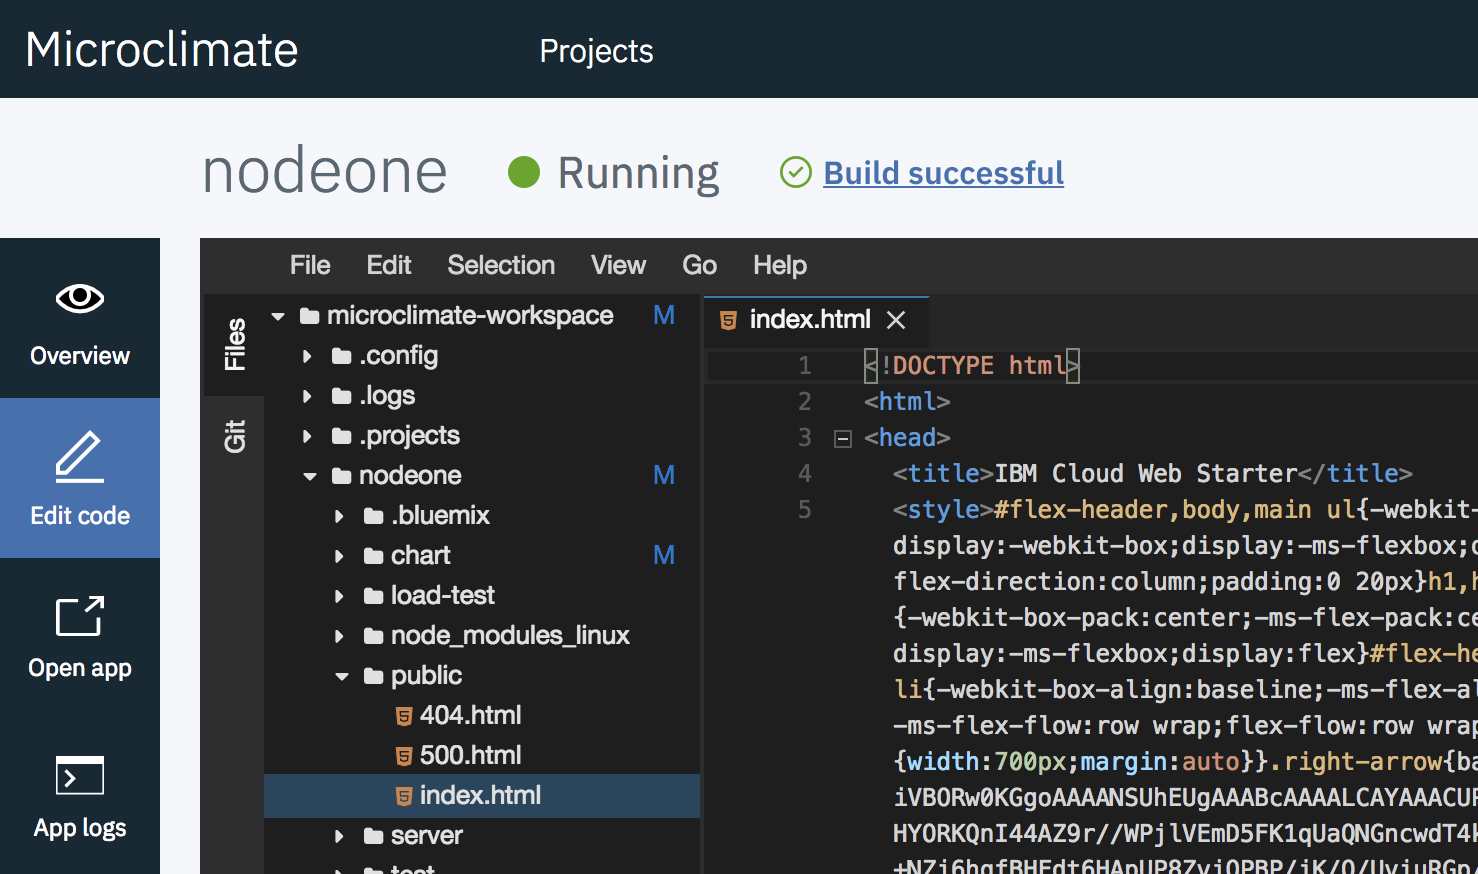
Task: Click the Overview eye icon
Action: pos(80,298)
